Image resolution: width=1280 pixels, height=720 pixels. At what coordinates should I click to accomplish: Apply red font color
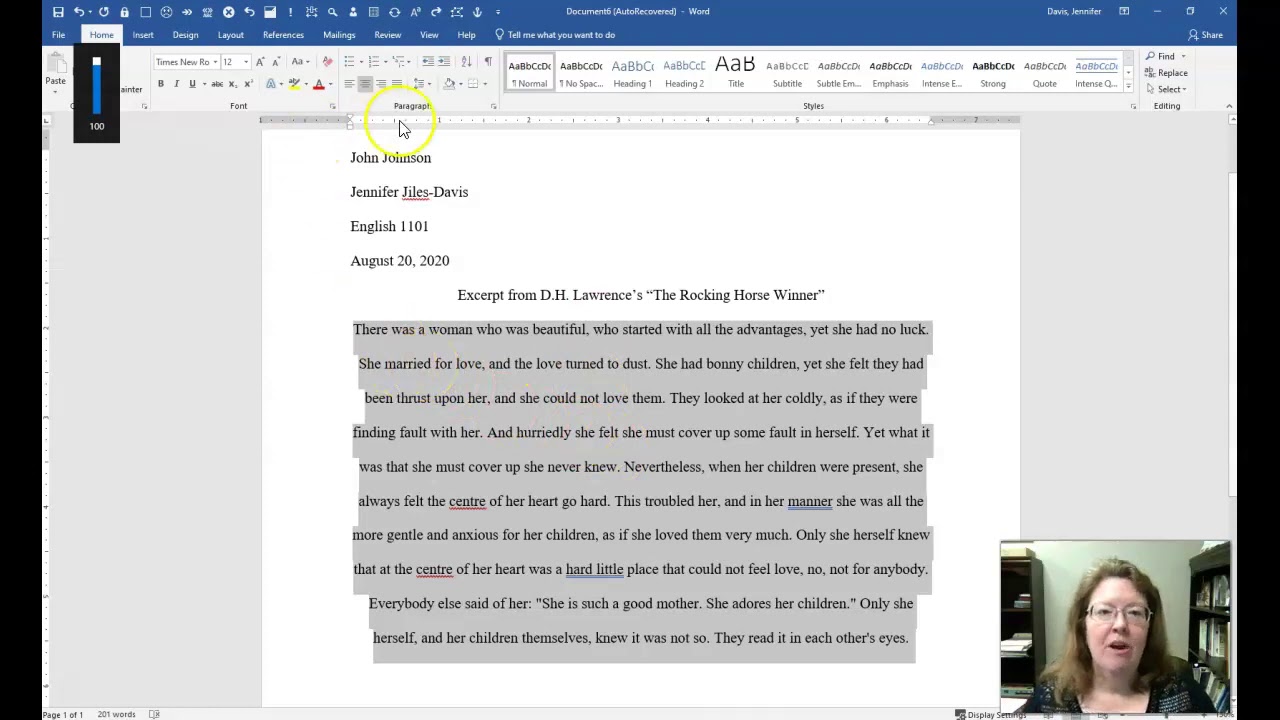(319, 84)
